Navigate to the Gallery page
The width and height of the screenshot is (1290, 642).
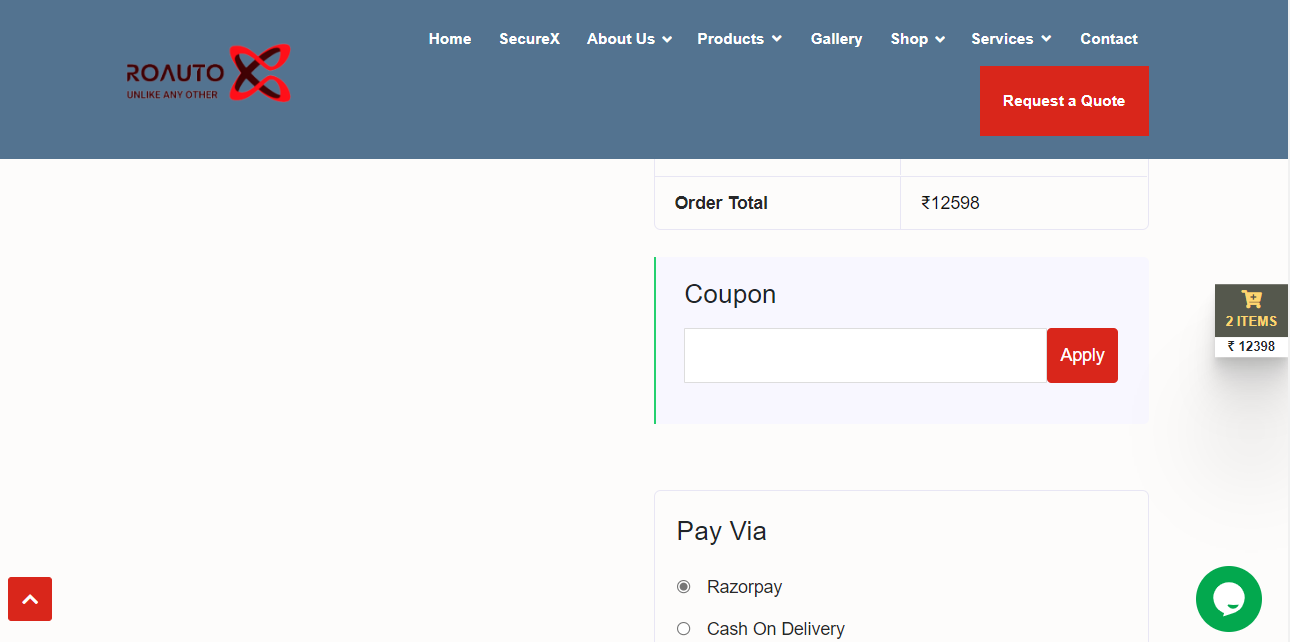(836, 39)
